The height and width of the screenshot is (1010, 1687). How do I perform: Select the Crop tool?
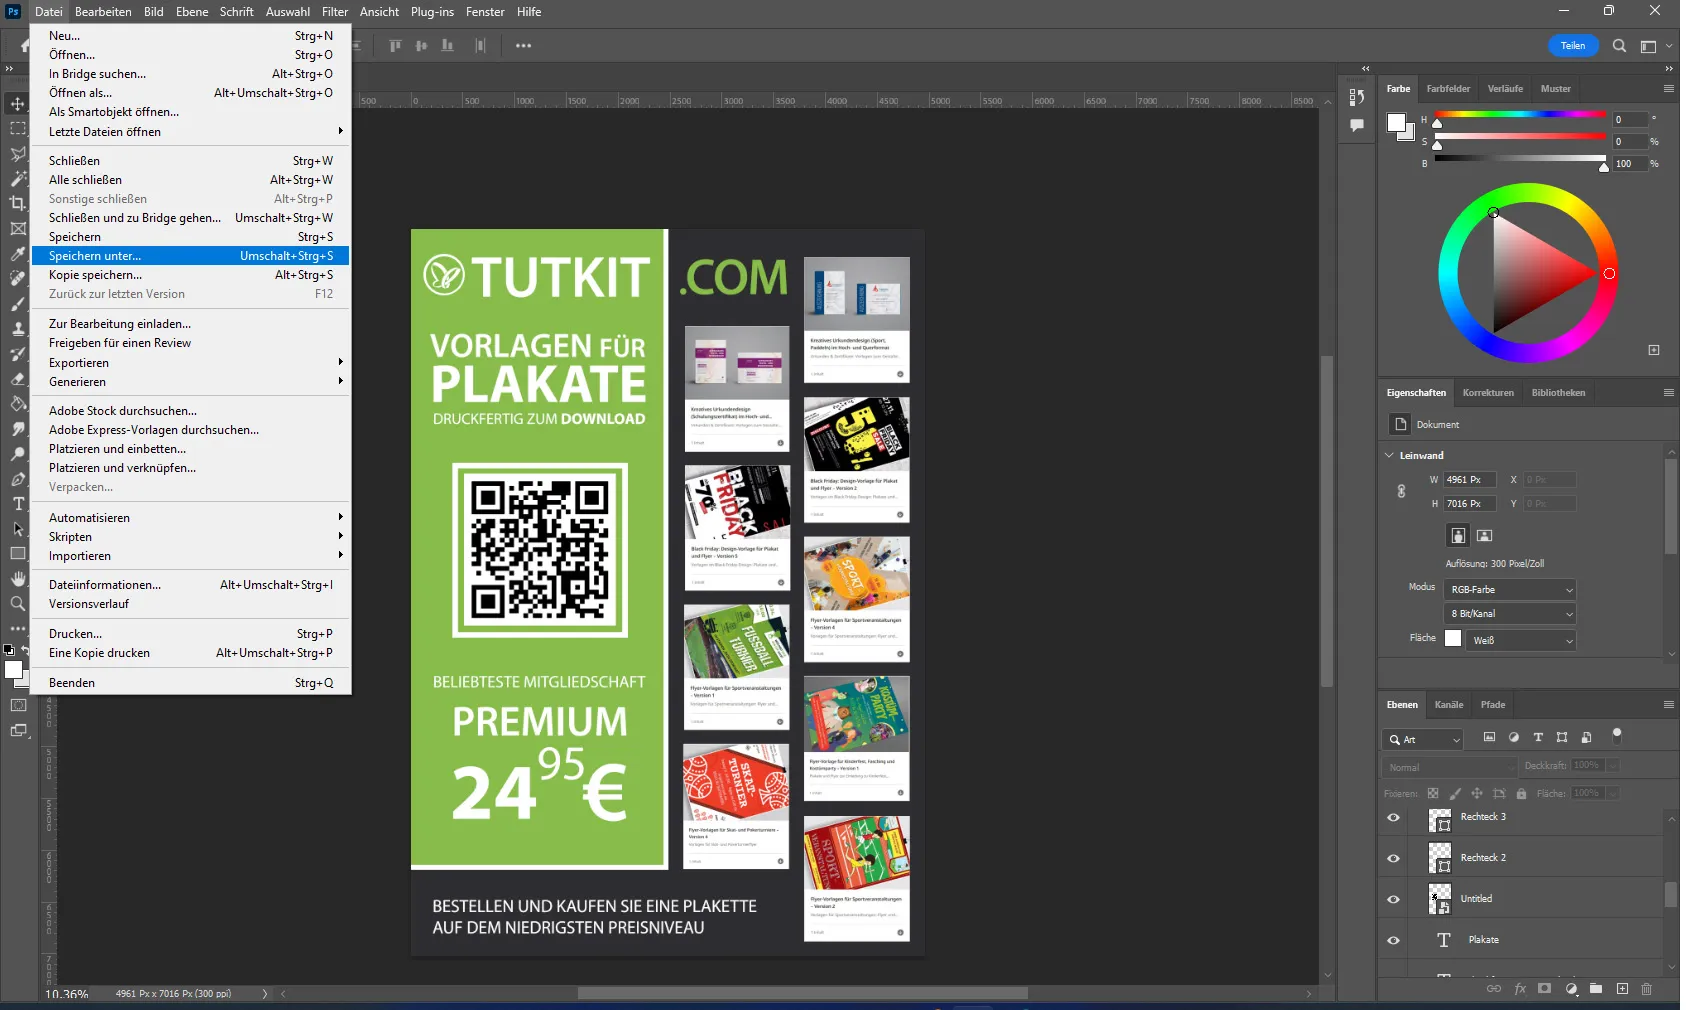(18, 204)
